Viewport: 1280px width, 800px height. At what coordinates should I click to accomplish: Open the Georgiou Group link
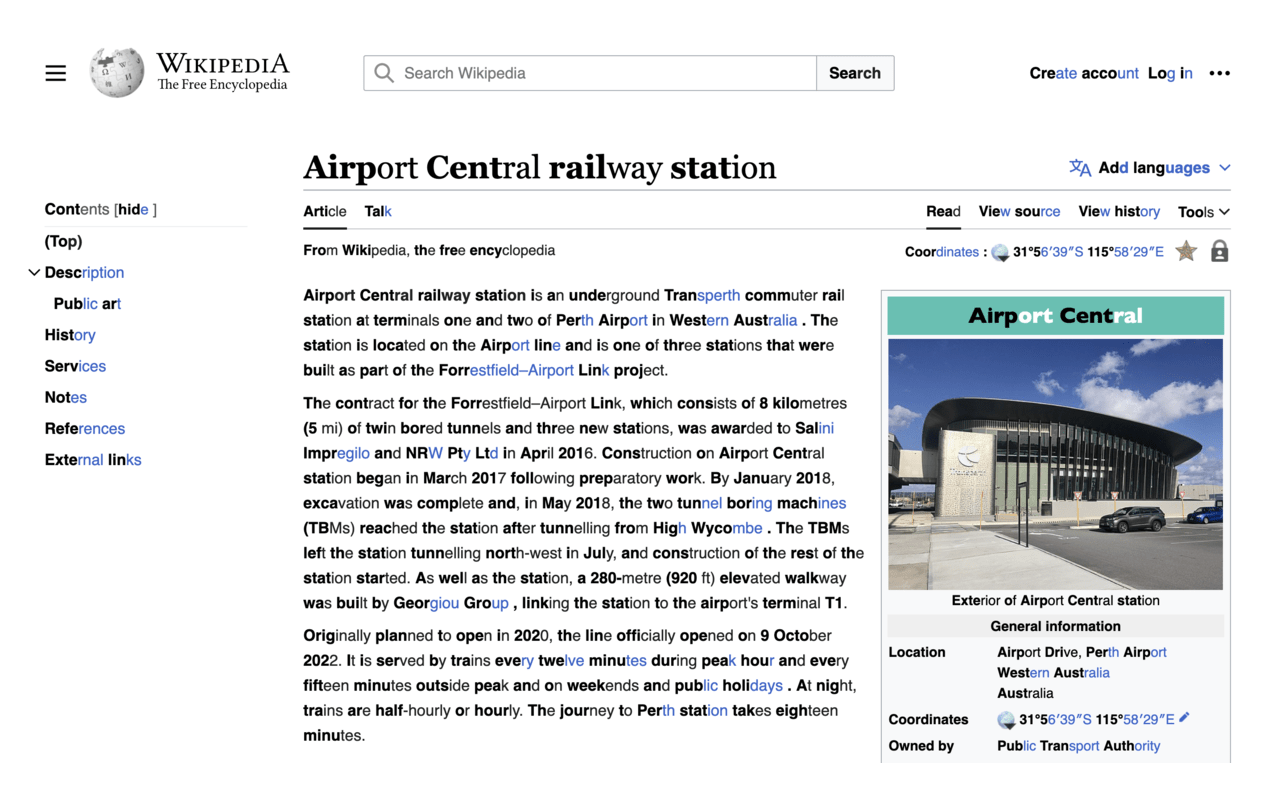[x=451, y=603]
